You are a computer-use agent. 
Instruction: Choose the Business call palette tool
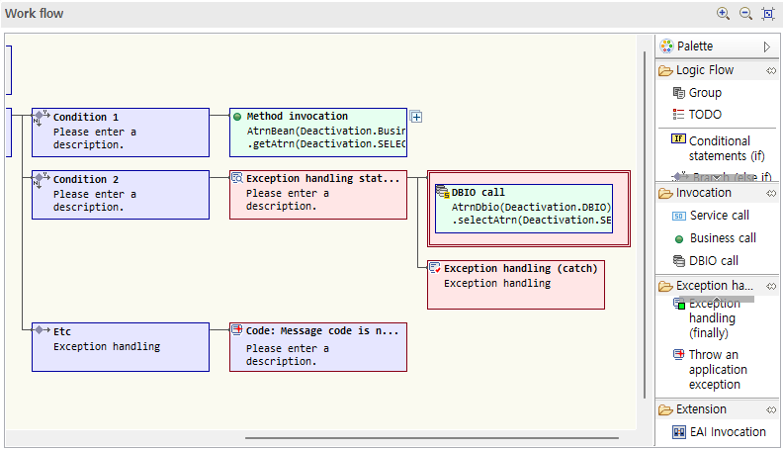click(x=721, y=238)
